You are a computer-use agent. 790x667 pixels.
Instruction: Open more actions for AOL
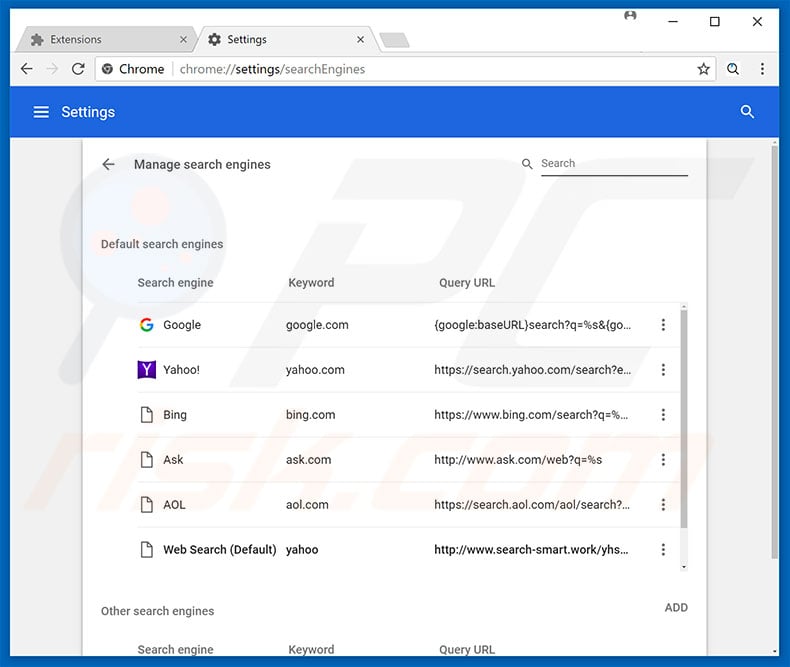(x=663, y=504)
